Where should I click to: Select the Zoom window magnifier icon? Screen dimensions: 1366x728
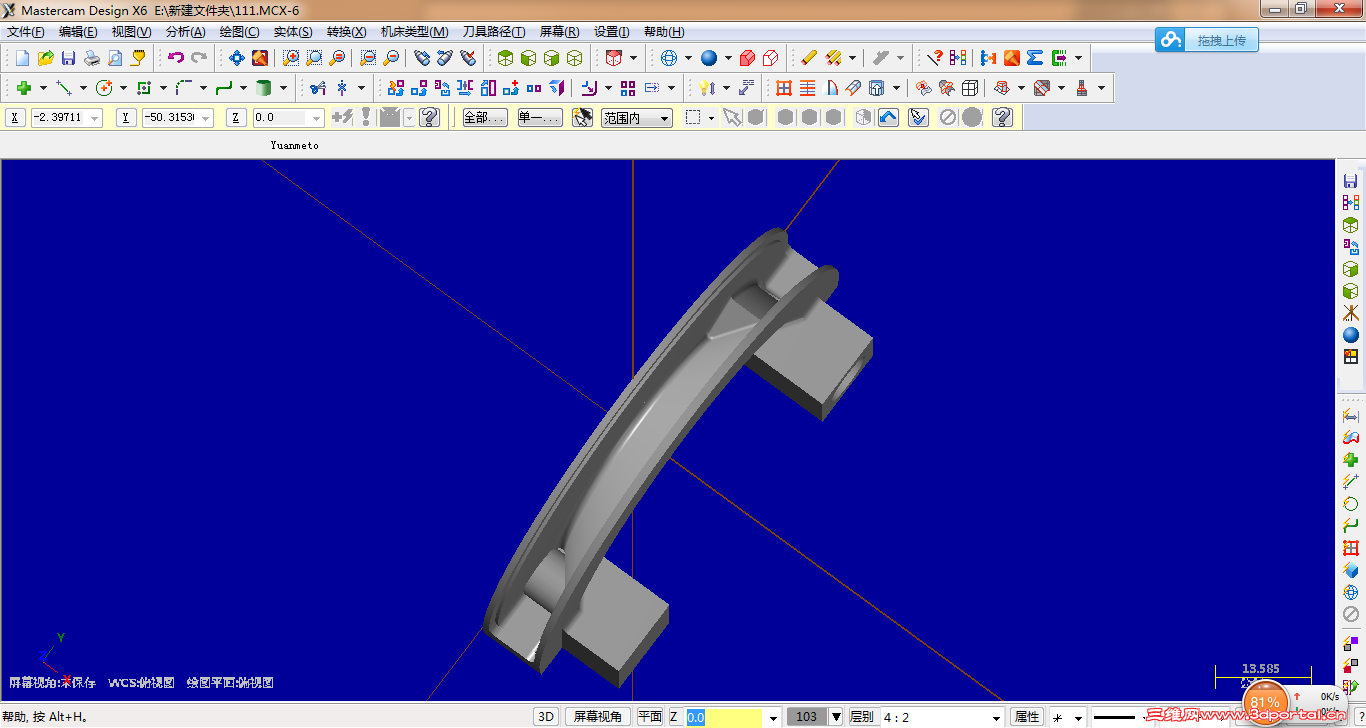291,58
